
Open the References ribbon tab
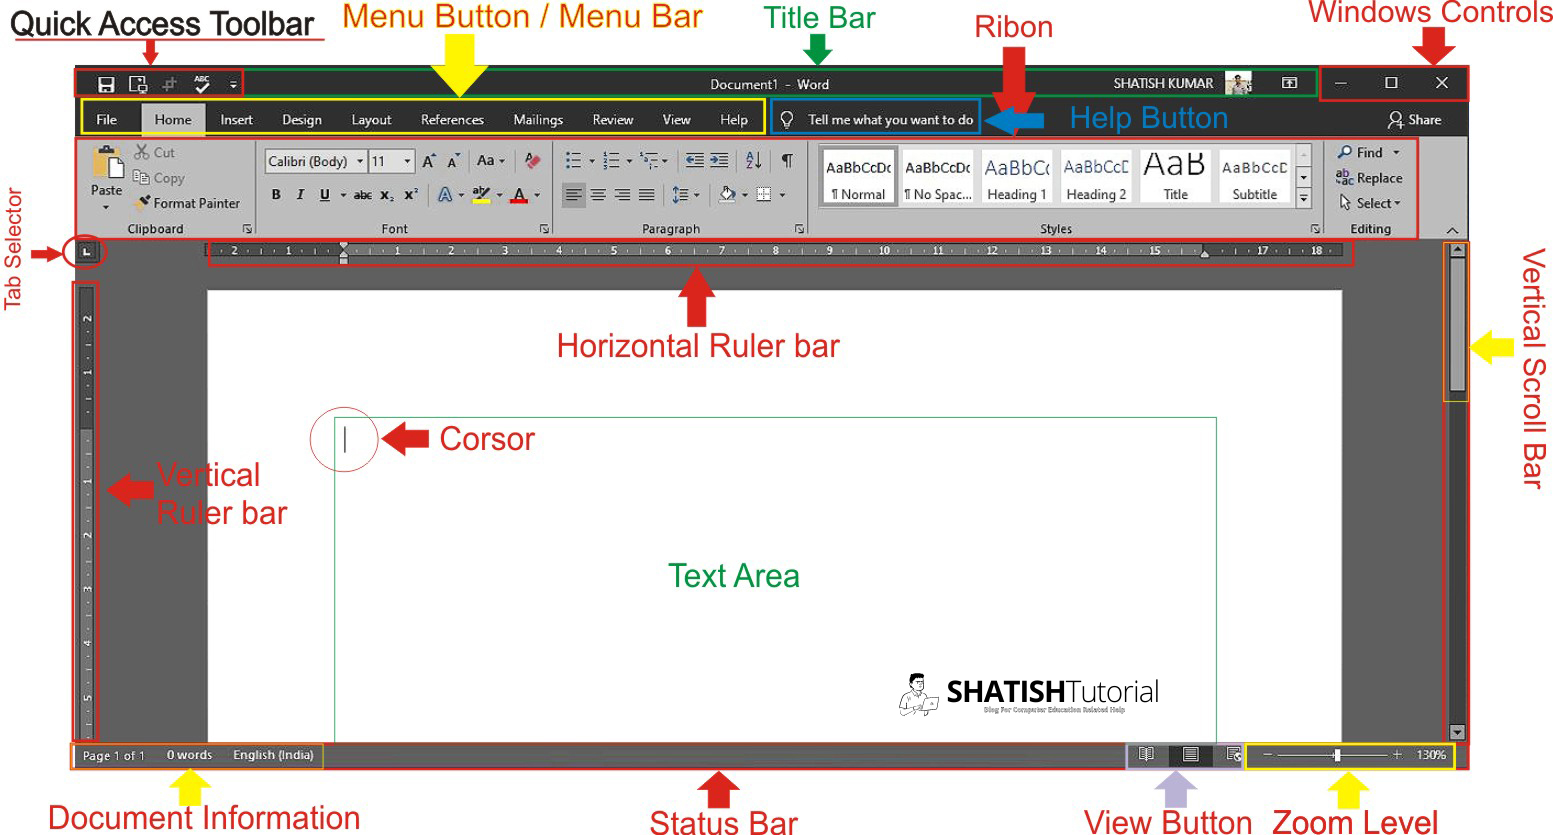[452, 119]
